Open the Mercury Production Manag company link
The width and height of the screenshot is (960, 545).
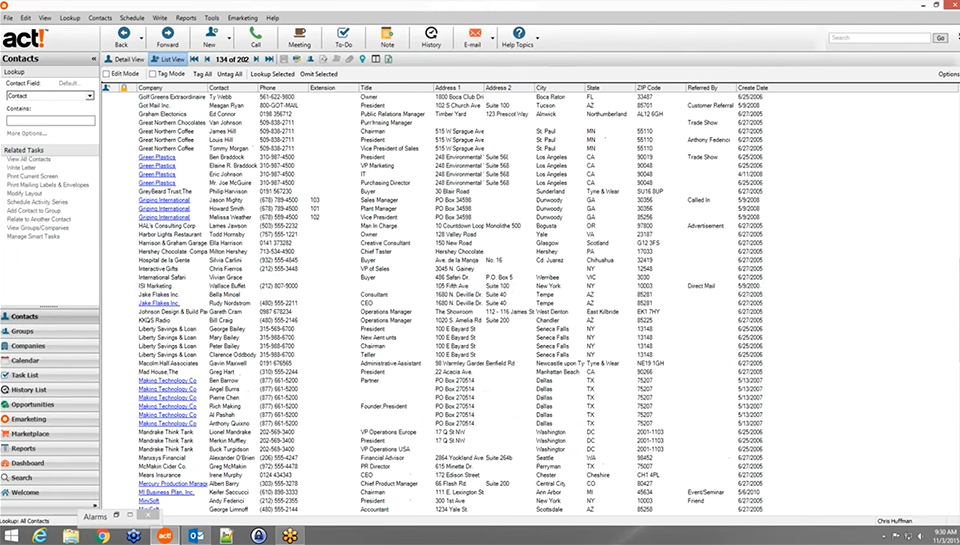173,484
